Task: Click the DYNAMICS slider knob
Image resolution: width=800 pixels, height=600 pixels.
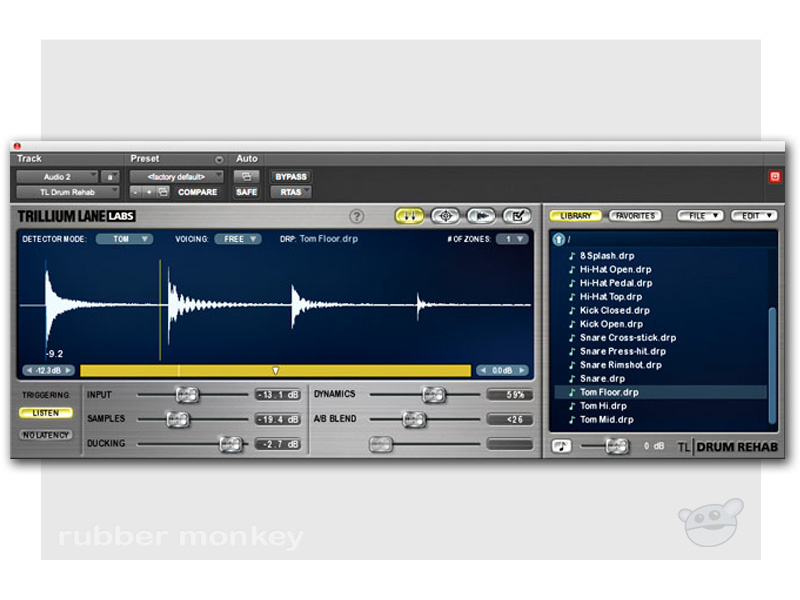Action: click(x=433, y=394)
